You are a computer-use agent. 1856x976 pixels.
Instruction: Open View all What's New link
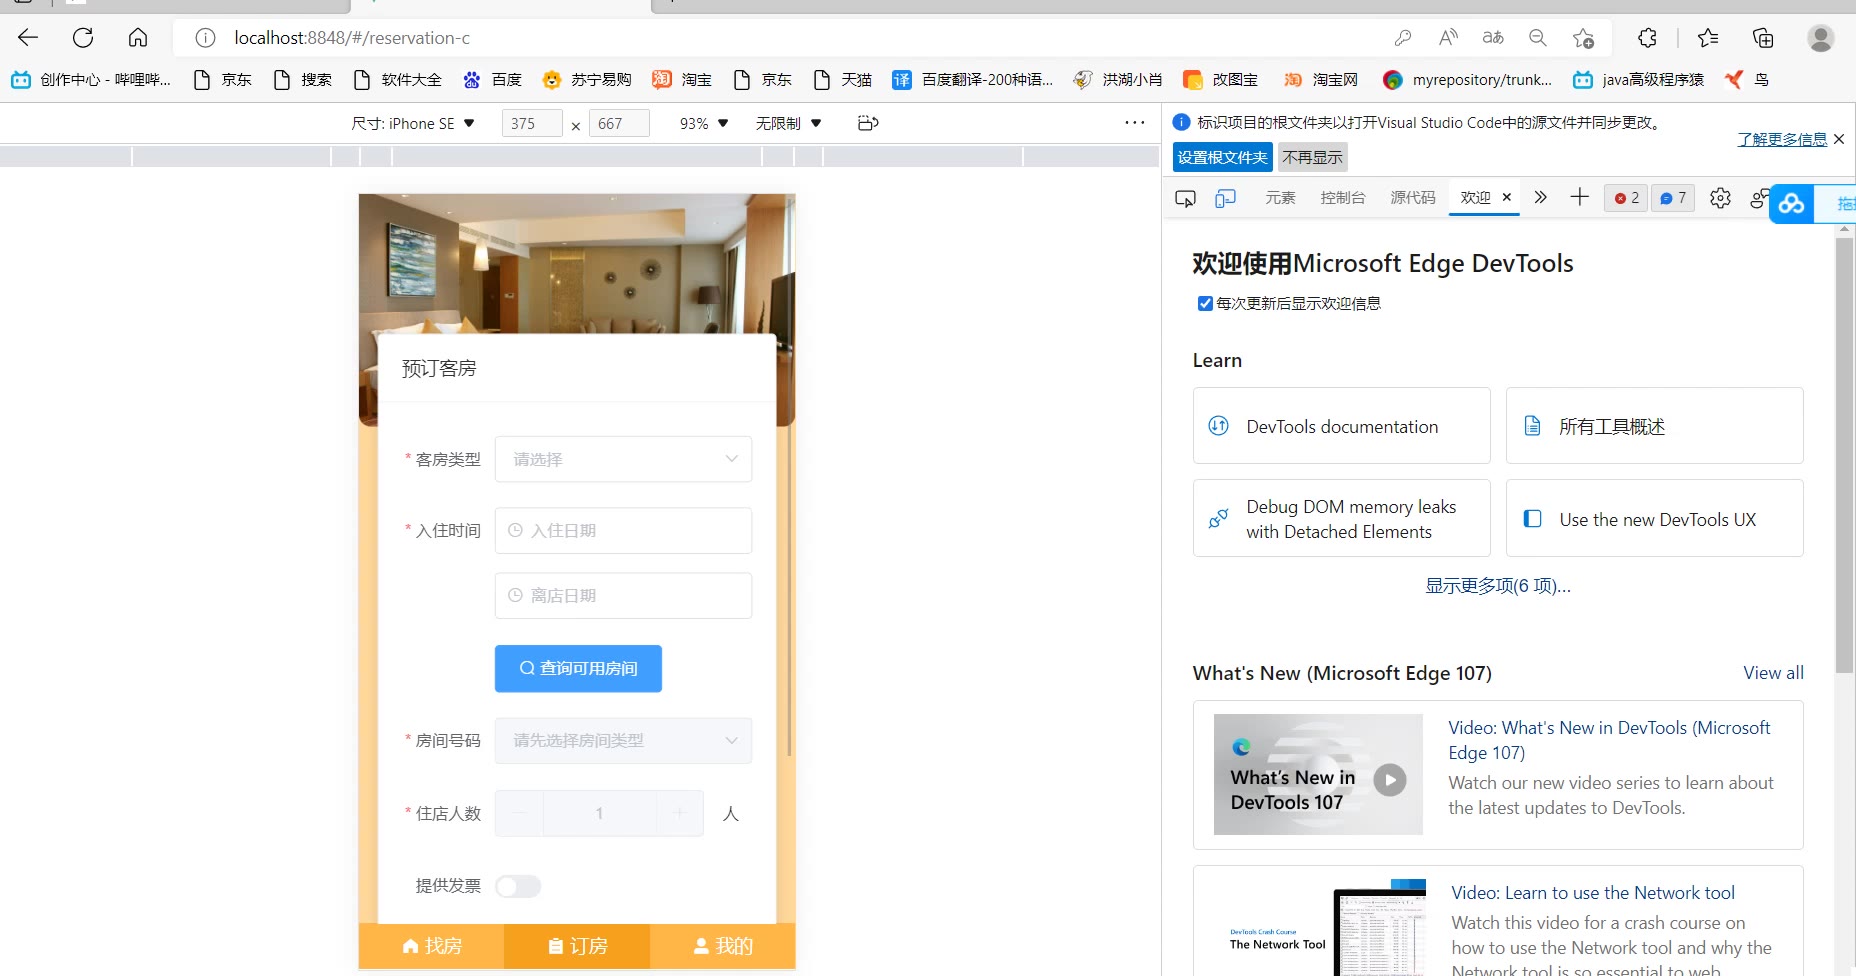[1773, 673]
